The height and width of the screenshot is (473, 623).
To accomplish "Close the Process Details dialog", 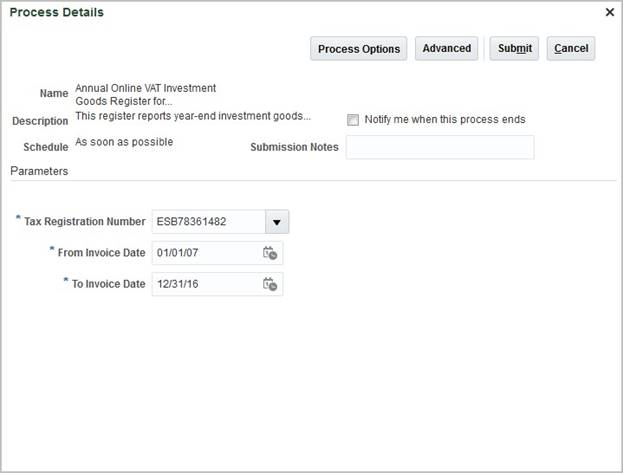I will point(609,12).
